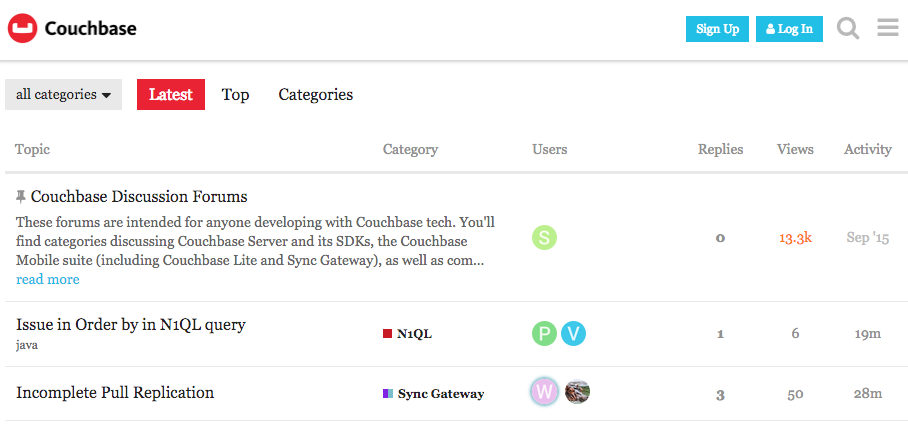Click the green S user avatar
The image size is (908, 430).
(544, 238)
